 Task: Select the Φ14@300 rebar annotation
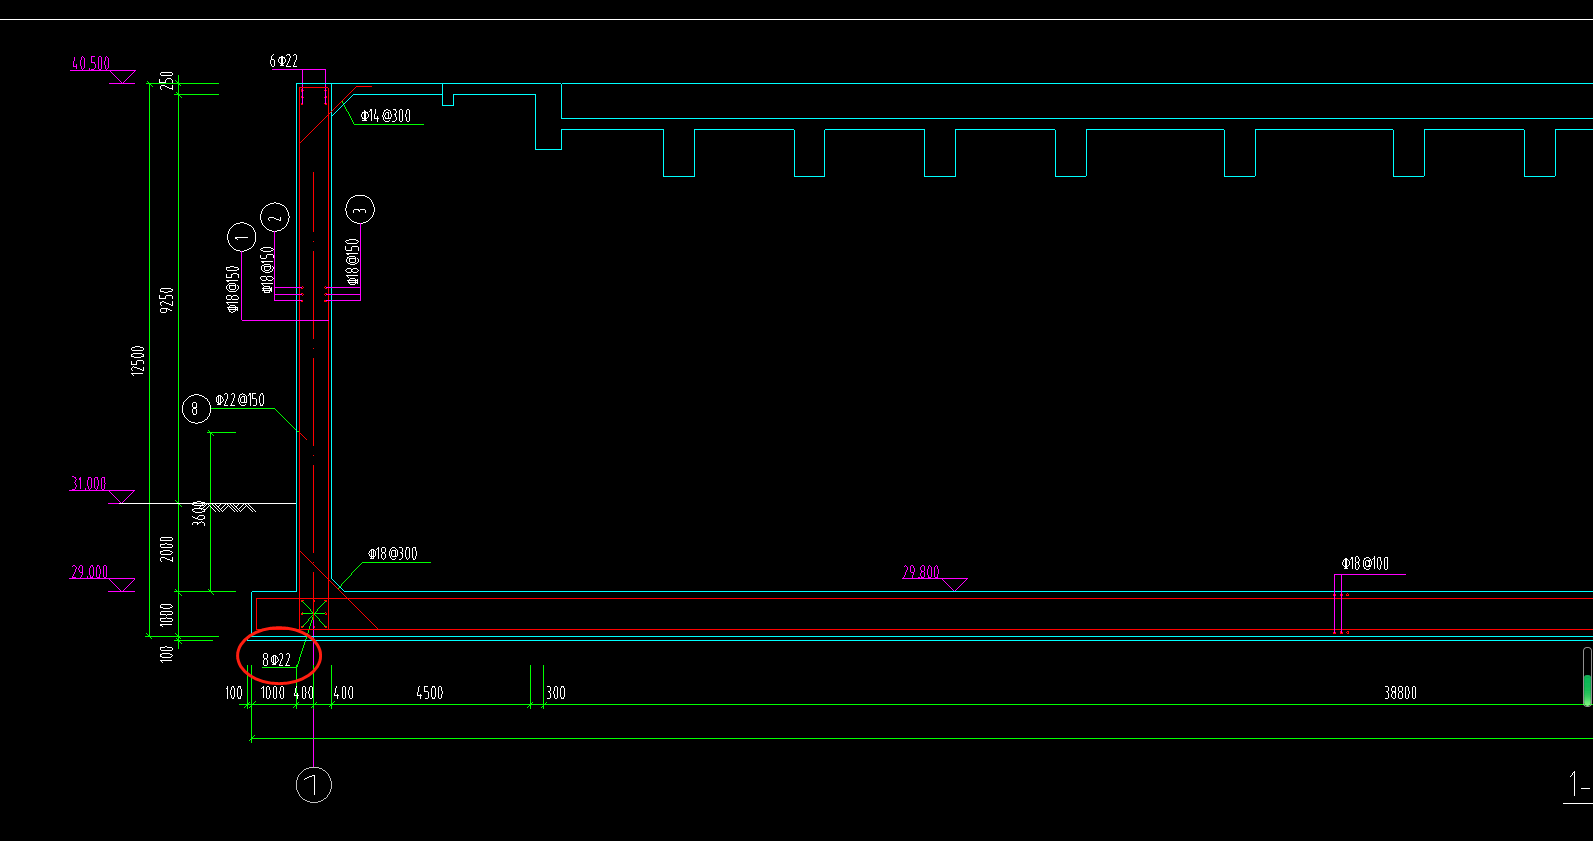click(386, 116)
